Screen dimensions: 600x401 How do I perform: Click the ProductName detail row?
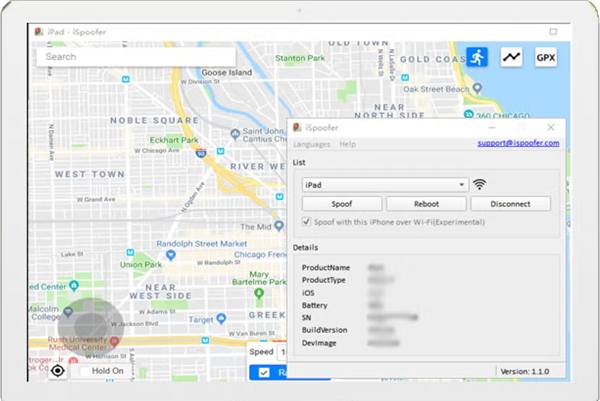click(x=343, y=267)
